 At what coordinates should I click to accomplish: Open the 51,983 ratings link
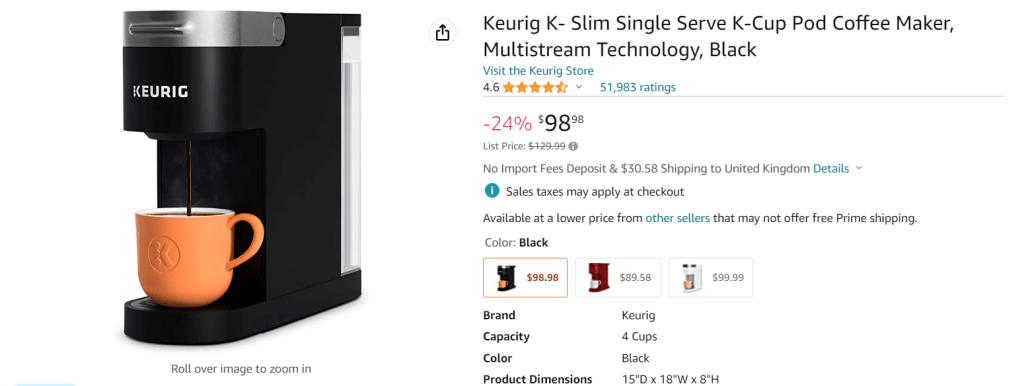point(637,88)
